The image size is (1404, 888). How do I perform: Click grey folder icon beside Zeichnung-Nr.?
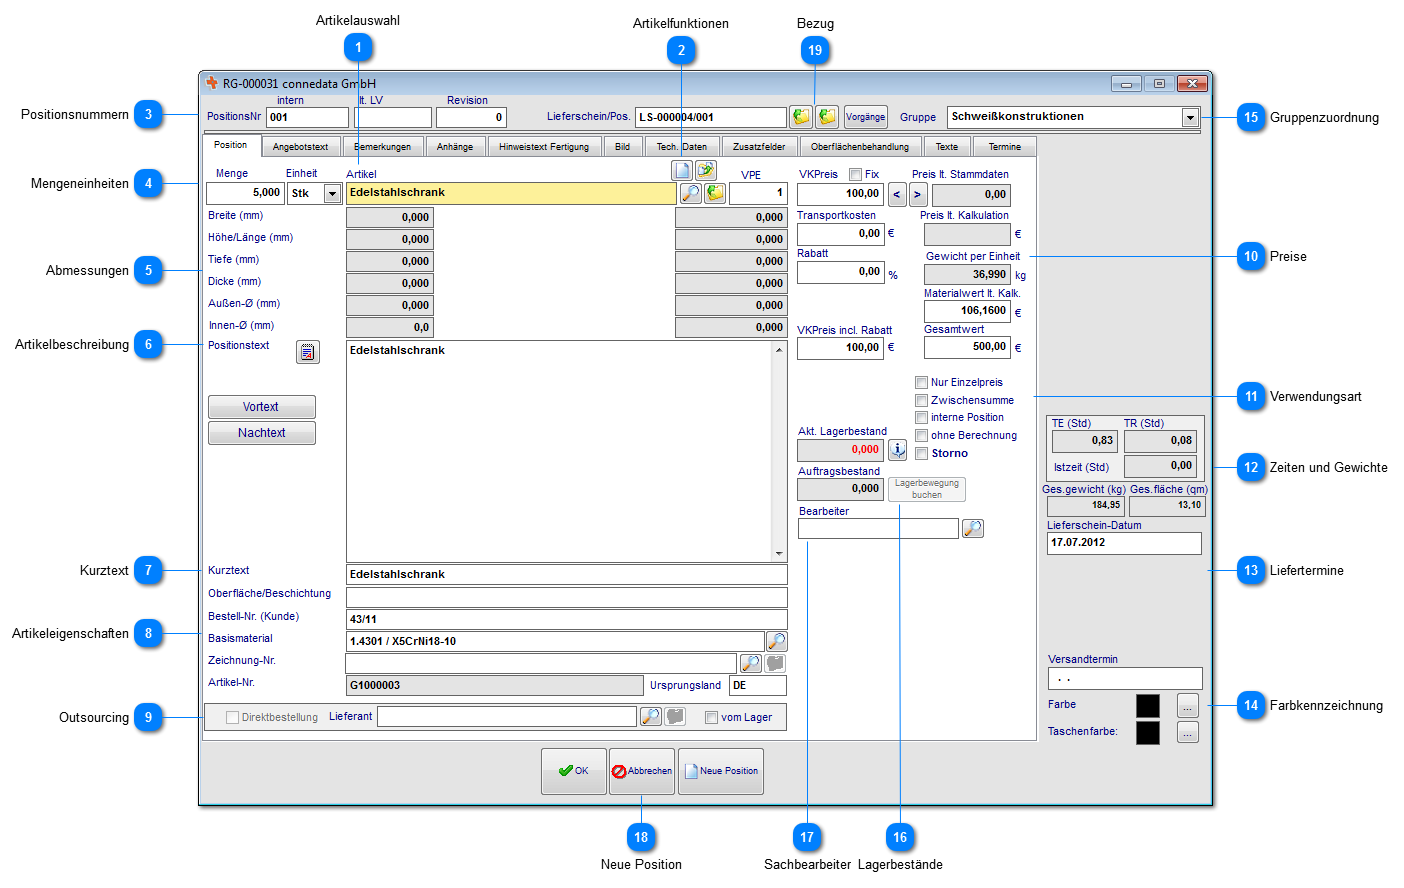pos(775,663)
